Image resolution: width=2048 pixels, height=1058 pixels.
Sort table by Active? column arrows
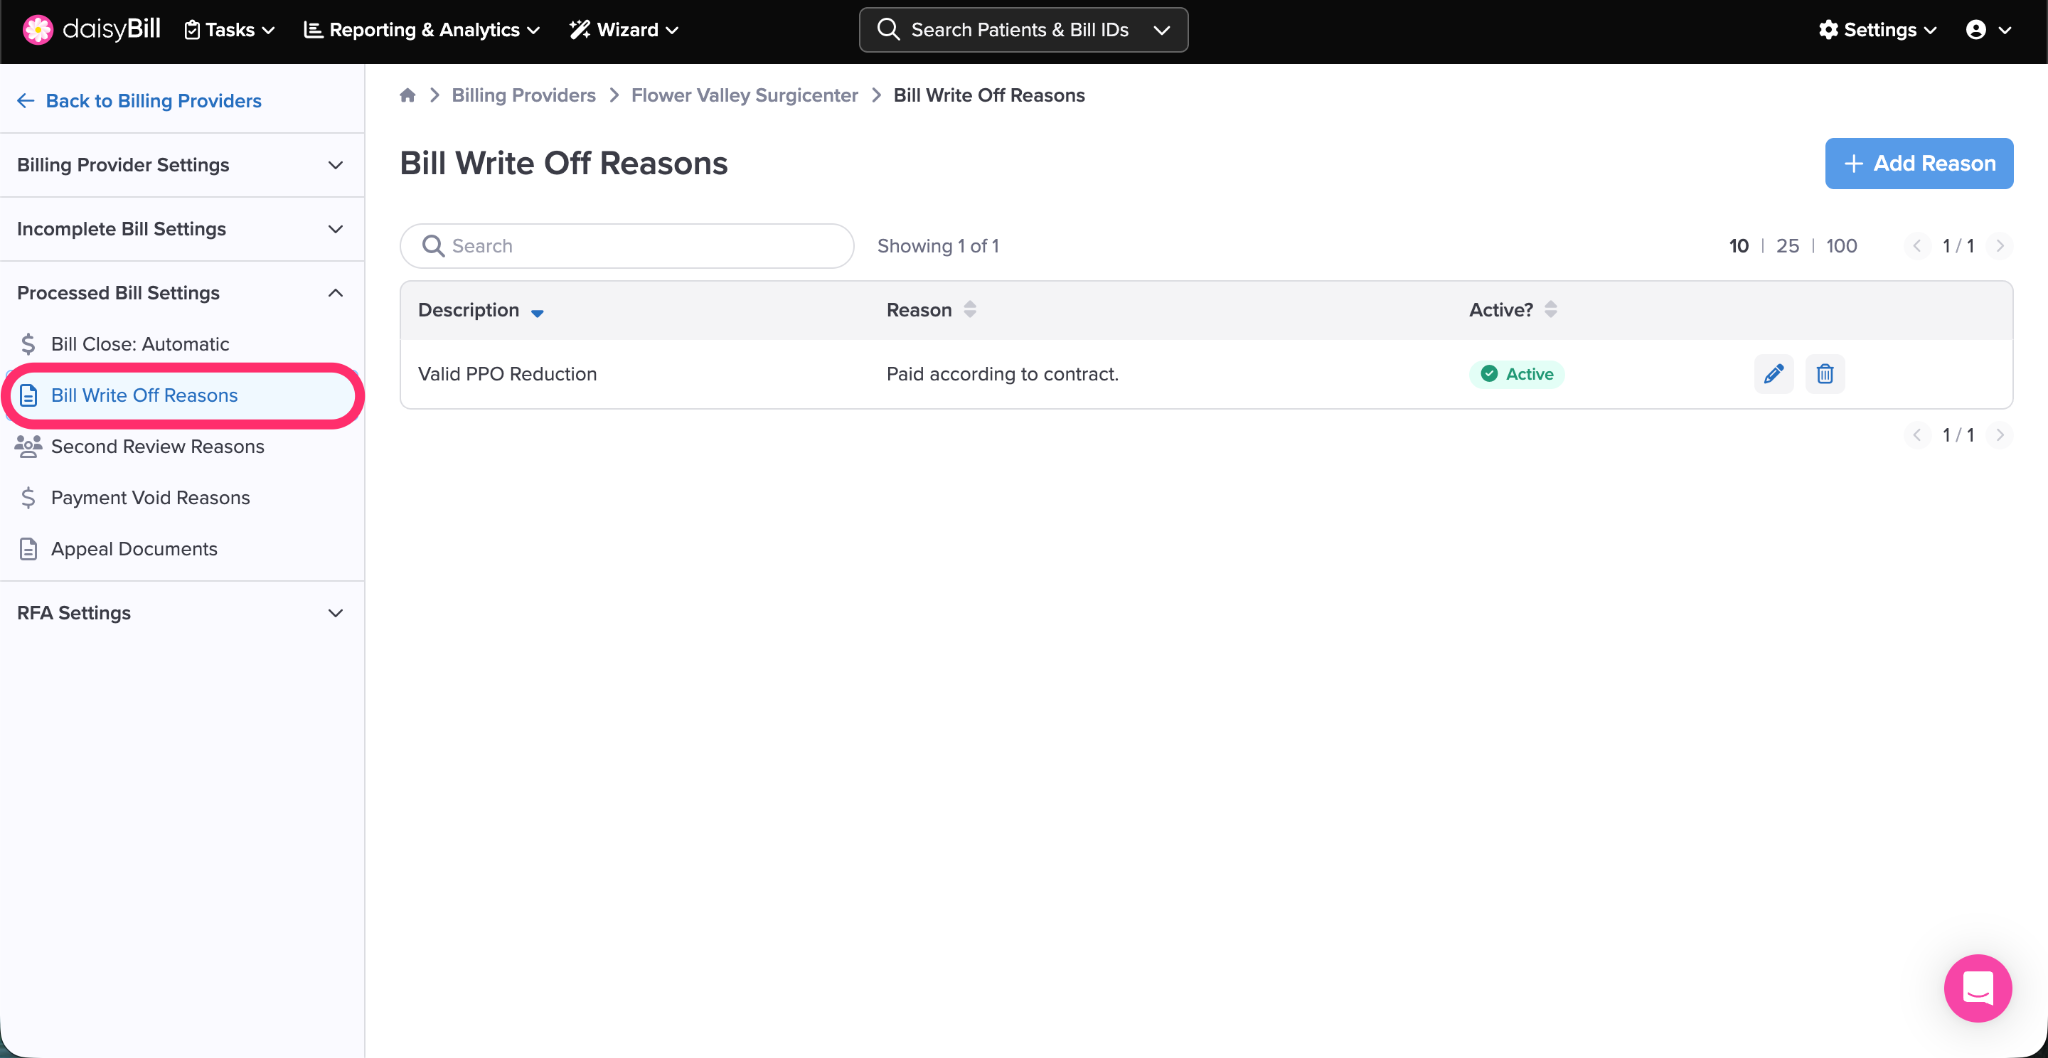pyautogui.click(x=1551, y=310)
